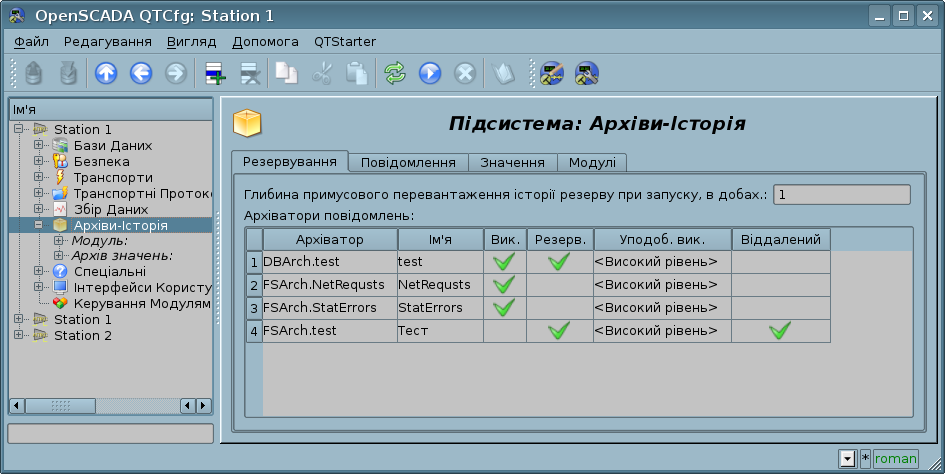Toggle the Вик. check for DBArch.test
Viewport: 945px width, 474px height.
click(x=504, y=262)
